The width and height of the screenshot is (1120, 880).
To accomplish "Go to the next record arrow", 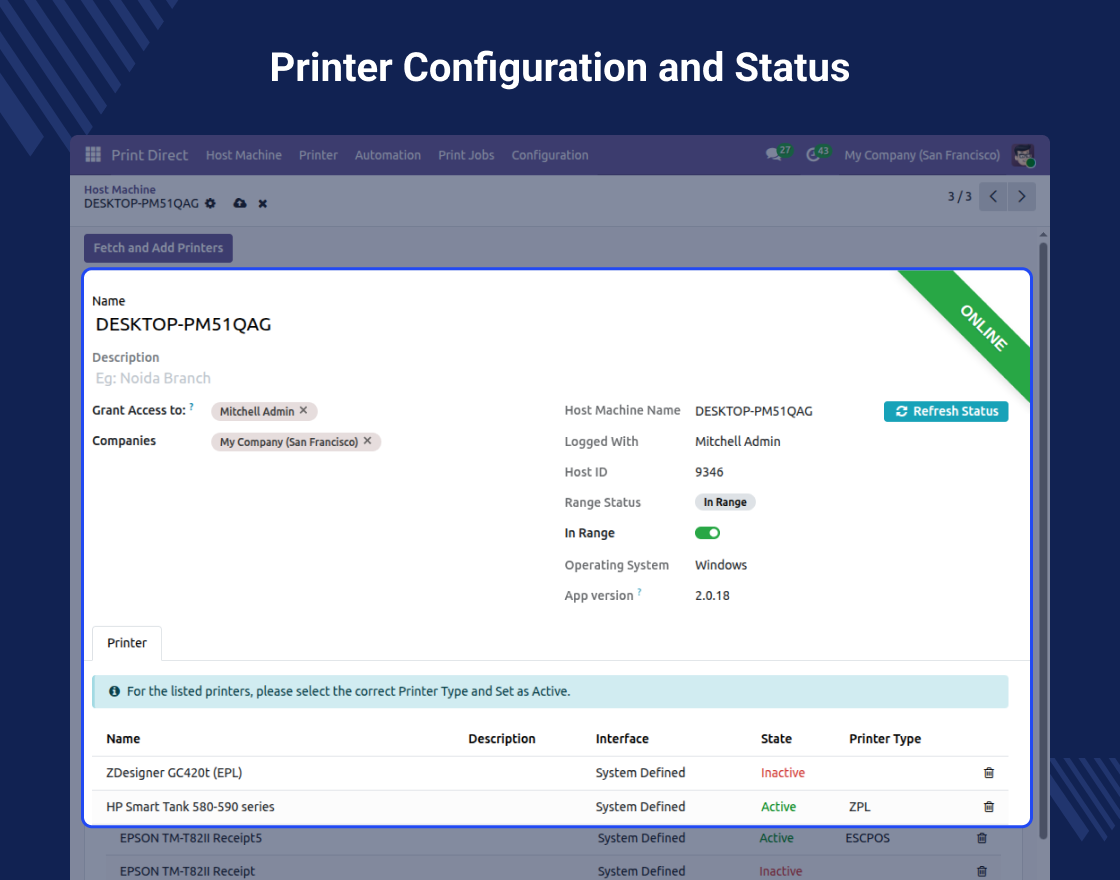I will [x=1021, y=197].
